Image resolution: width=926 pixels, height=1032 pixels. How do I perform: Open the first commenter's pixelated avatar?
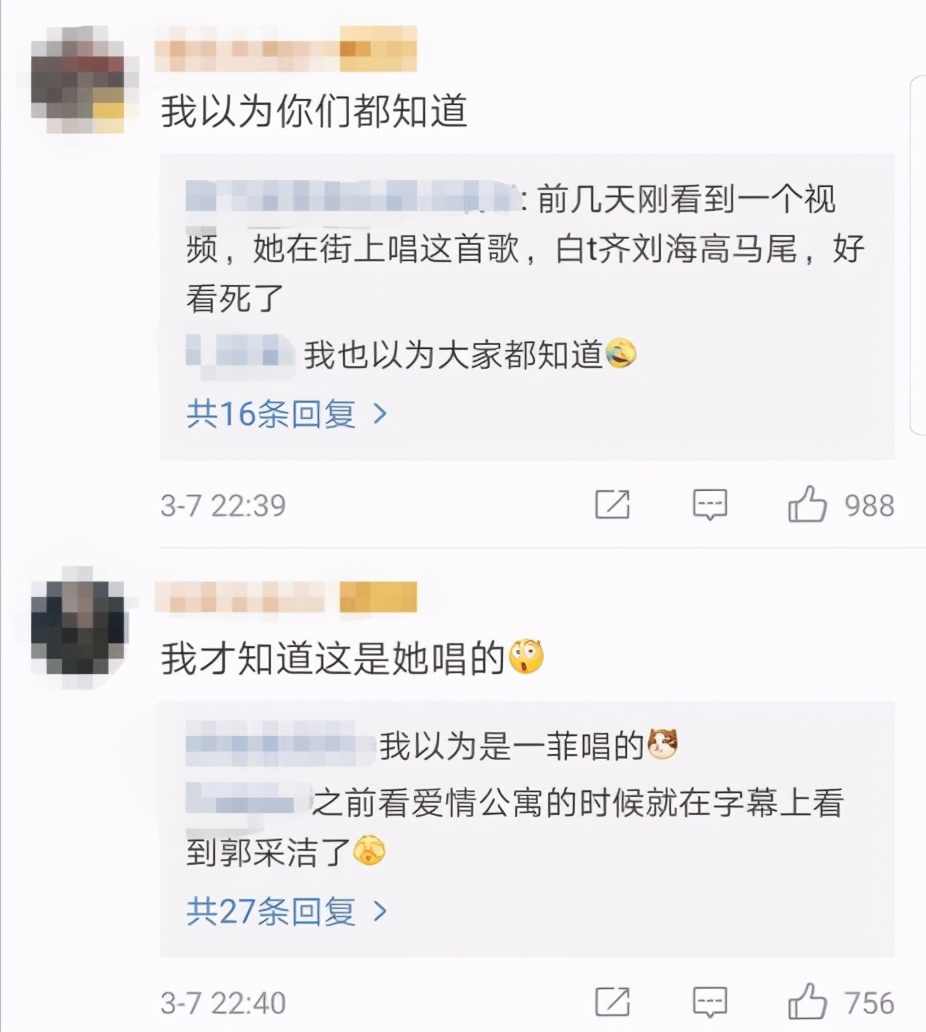click(78, 80)
